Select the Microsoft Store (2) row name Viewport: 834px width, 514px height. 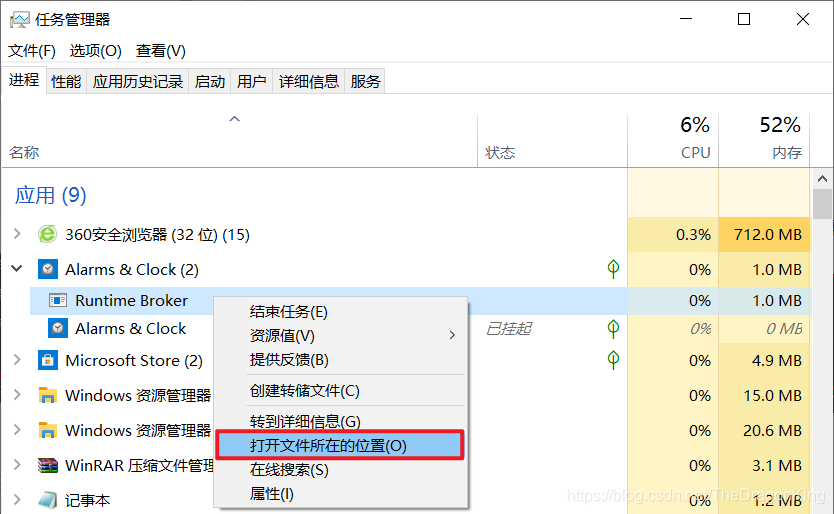(134, 361)
